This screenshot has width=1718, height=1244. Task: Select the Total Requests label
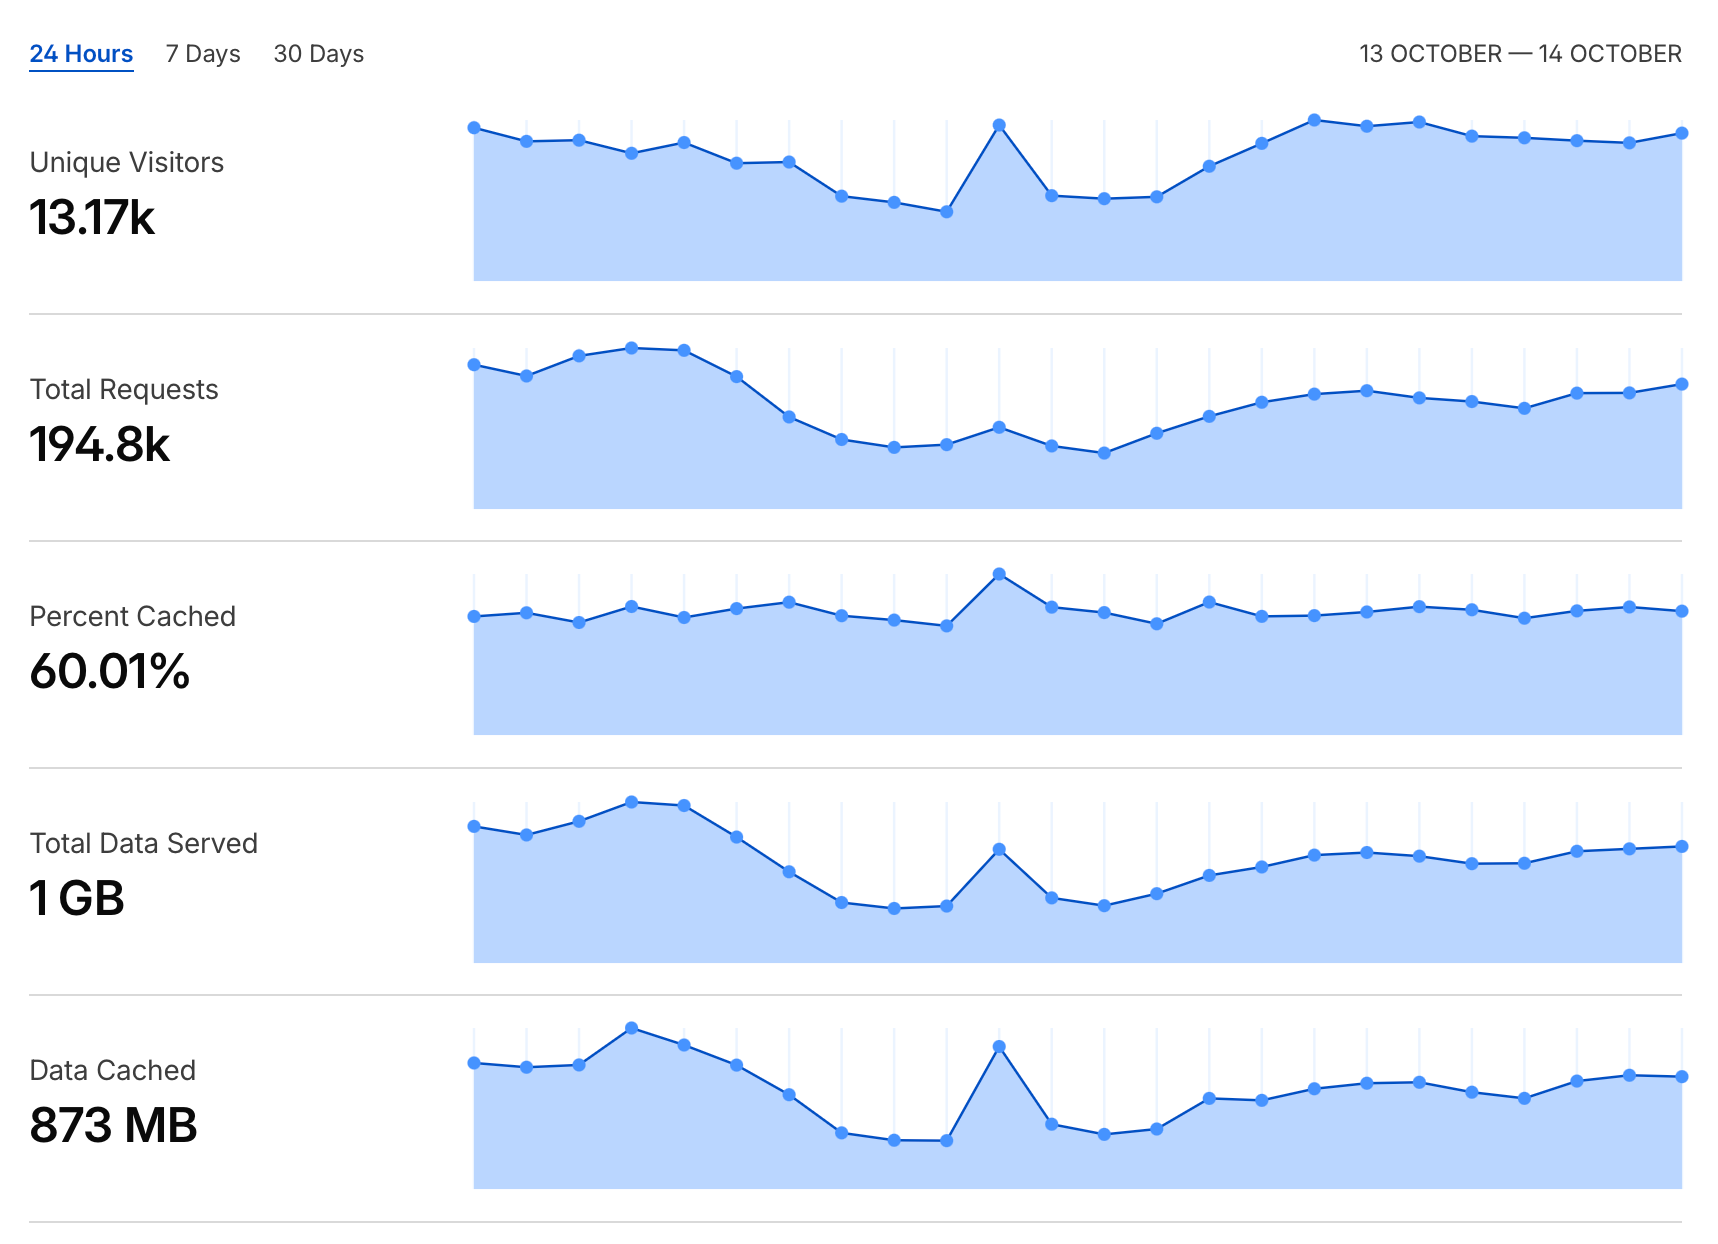pos(124,389)
